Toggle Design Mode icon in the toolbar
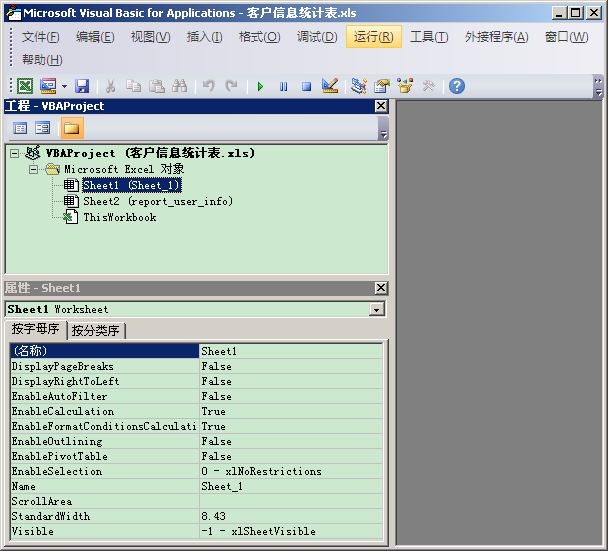This screenshot has height=551, width=608. 330,86
